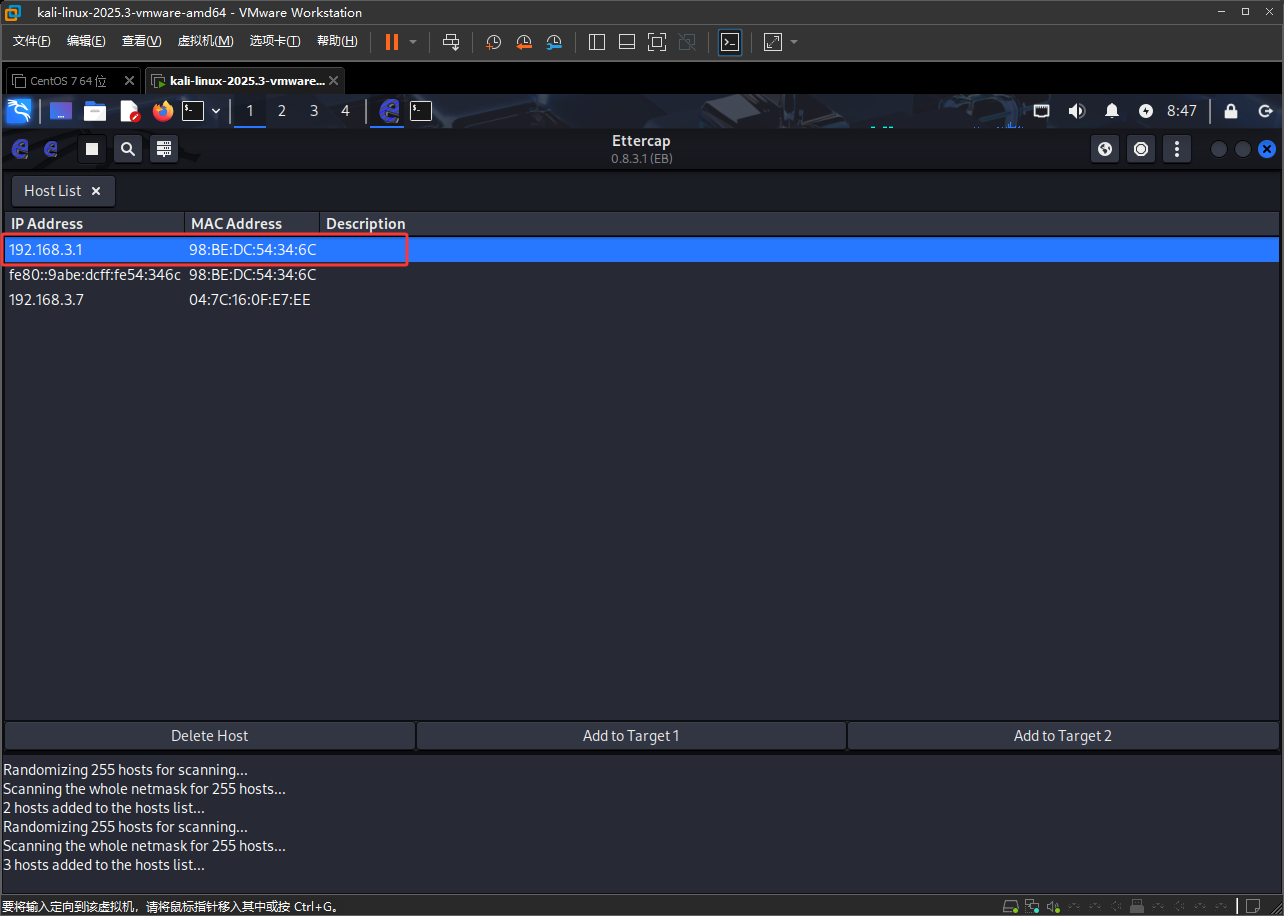Click VMware sound card status icon

click(1053, 906)
